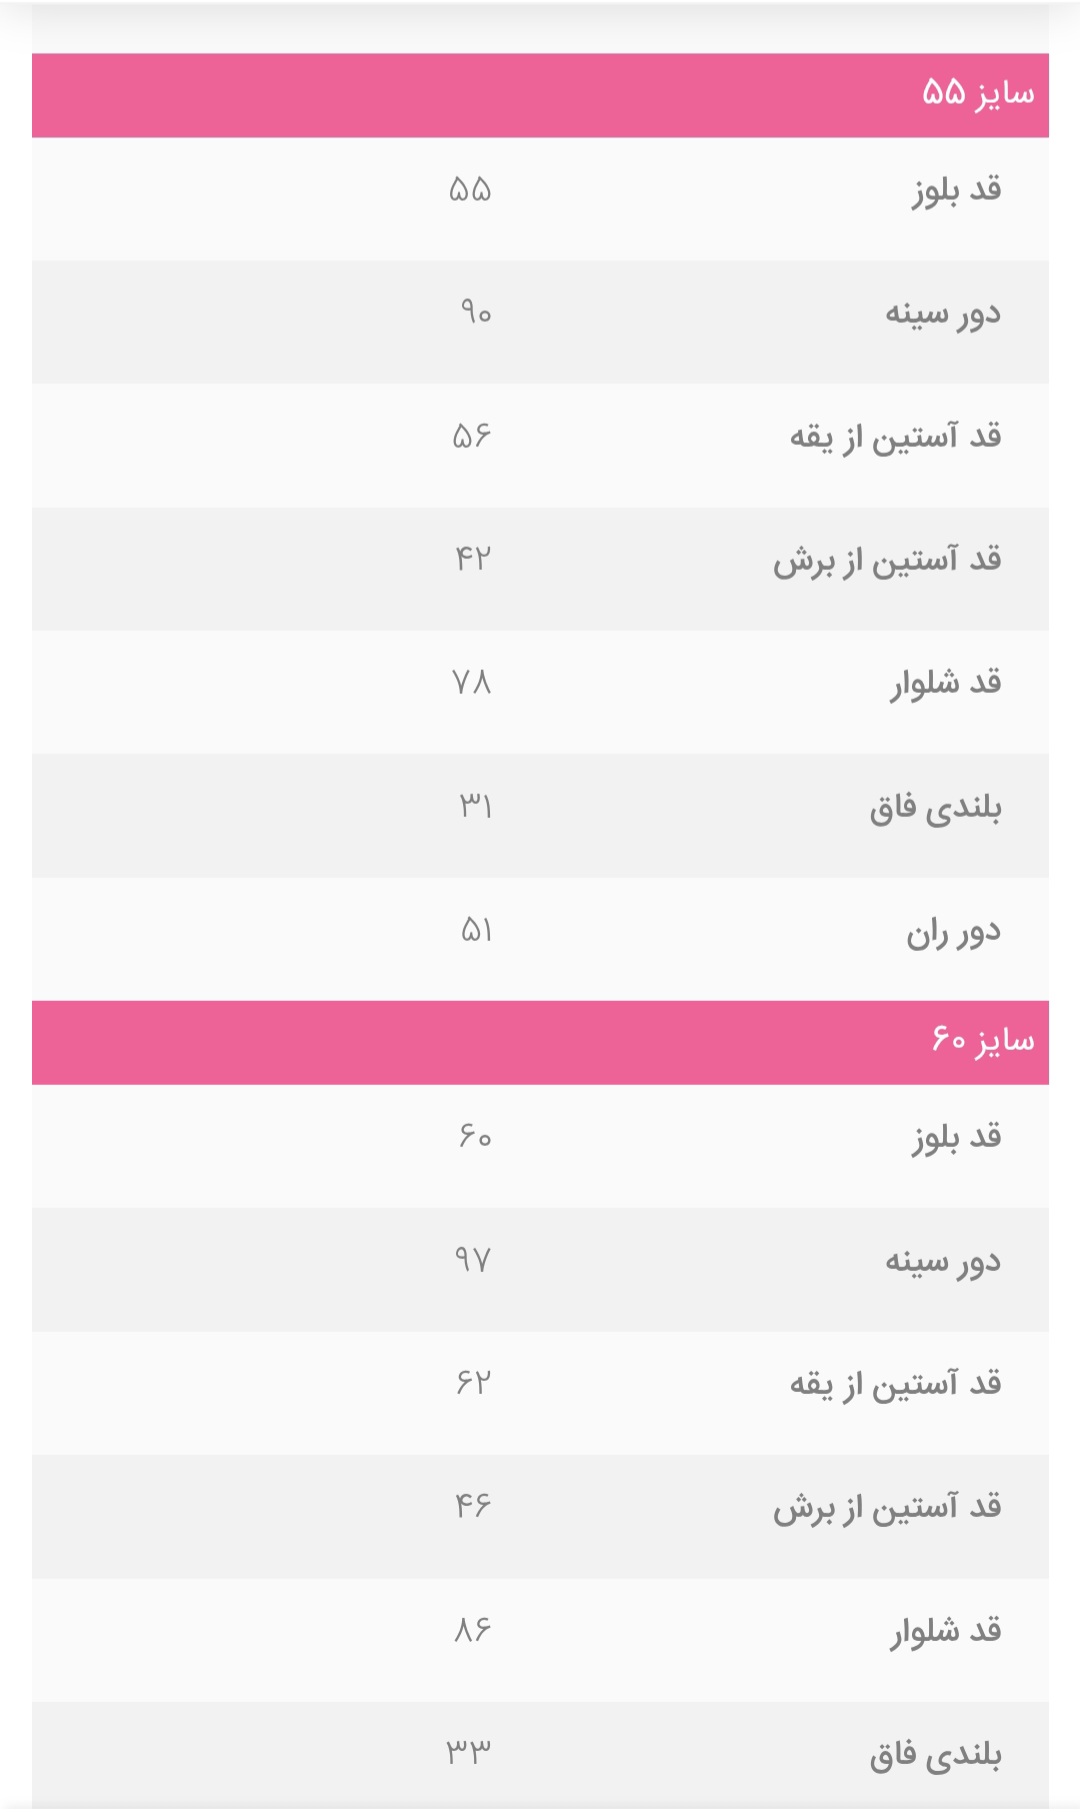Select دور سینه label in size 55 section

tap(942, 314)
